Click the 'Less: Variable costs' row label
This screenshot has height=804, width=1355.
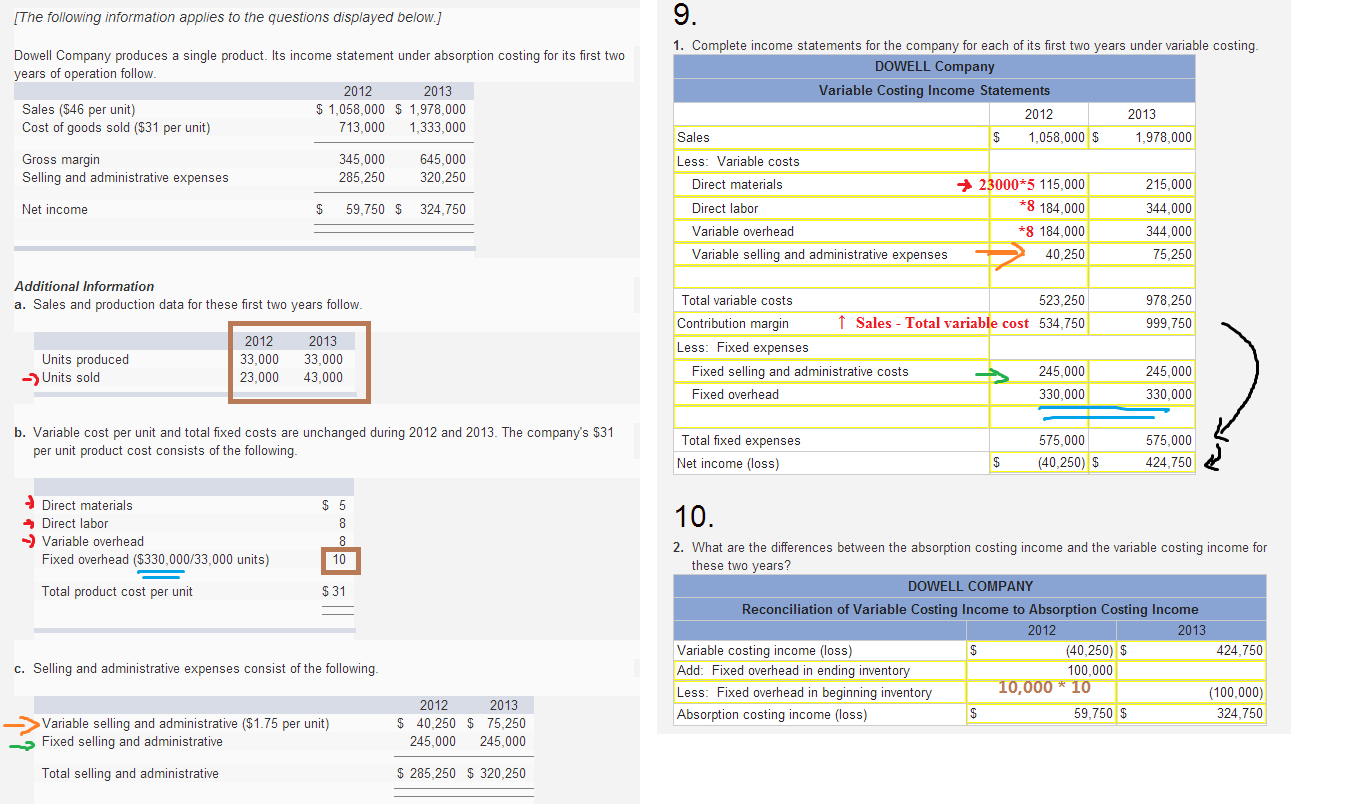[x=738, y=161]
